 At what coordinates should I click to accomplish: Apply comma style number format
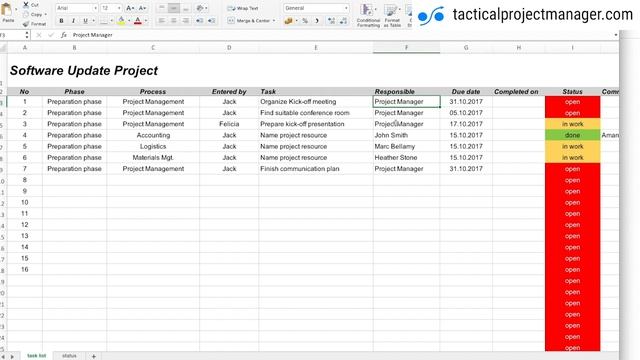(x=317, y=20)
